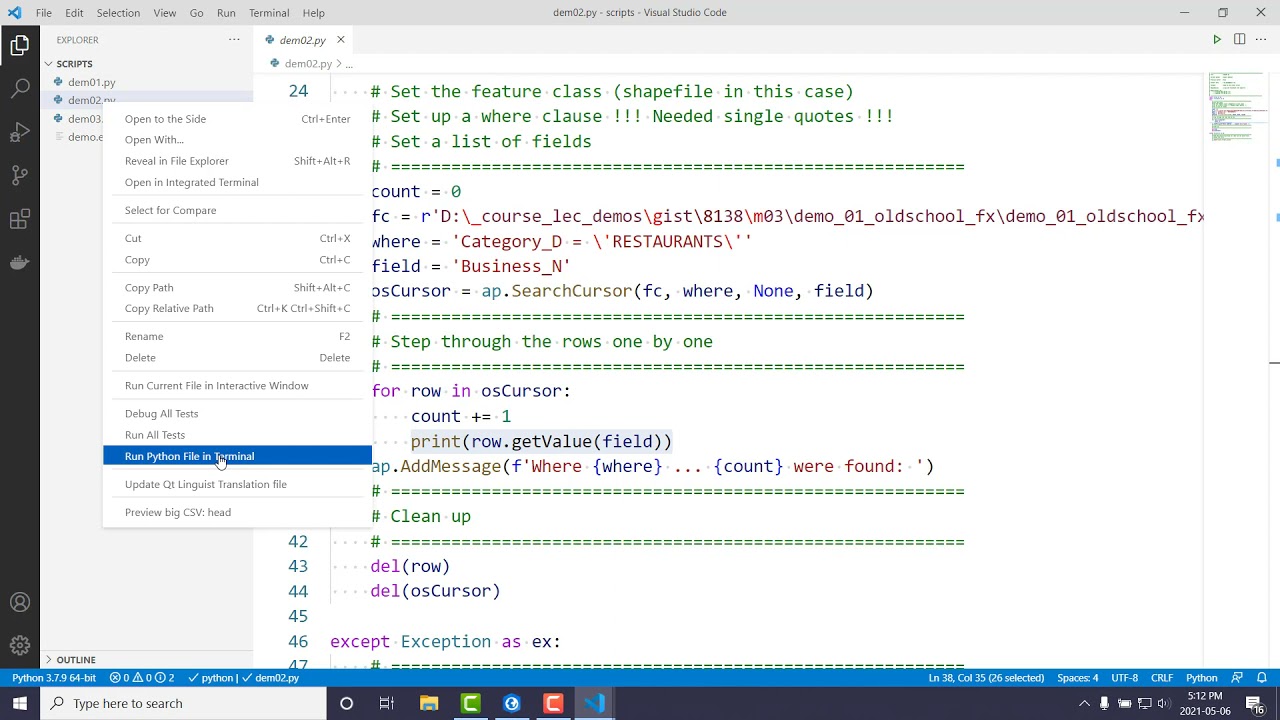Open the blue globe taskbar app
This screenshot has height=720, width=1280.
click(512, 704)
